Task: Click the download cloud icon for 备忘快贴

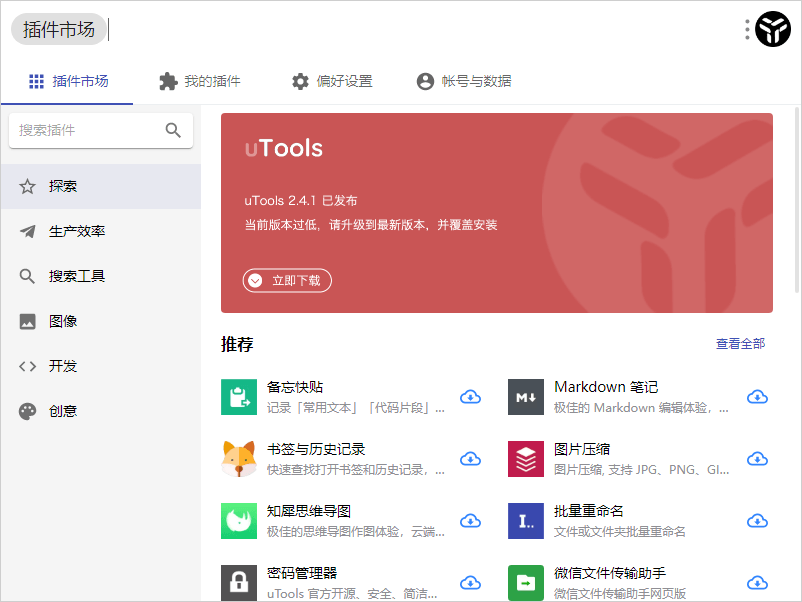Action: (470, 396)
